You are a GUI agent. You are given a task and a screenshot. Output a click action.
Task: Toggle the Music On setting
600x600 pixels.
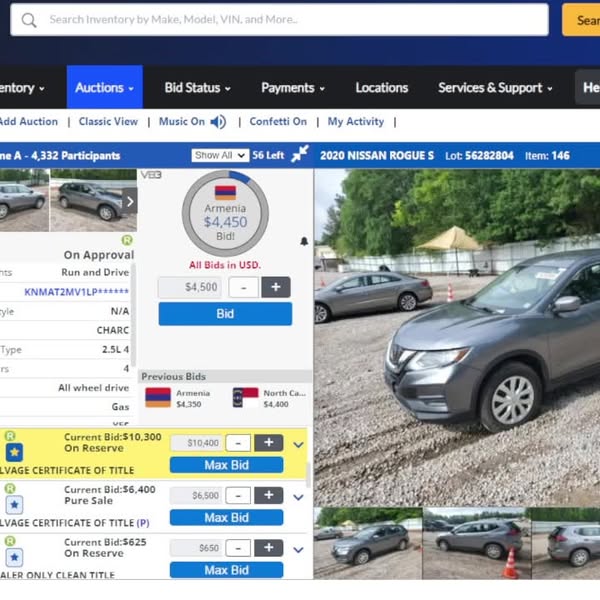pos(181,122)
